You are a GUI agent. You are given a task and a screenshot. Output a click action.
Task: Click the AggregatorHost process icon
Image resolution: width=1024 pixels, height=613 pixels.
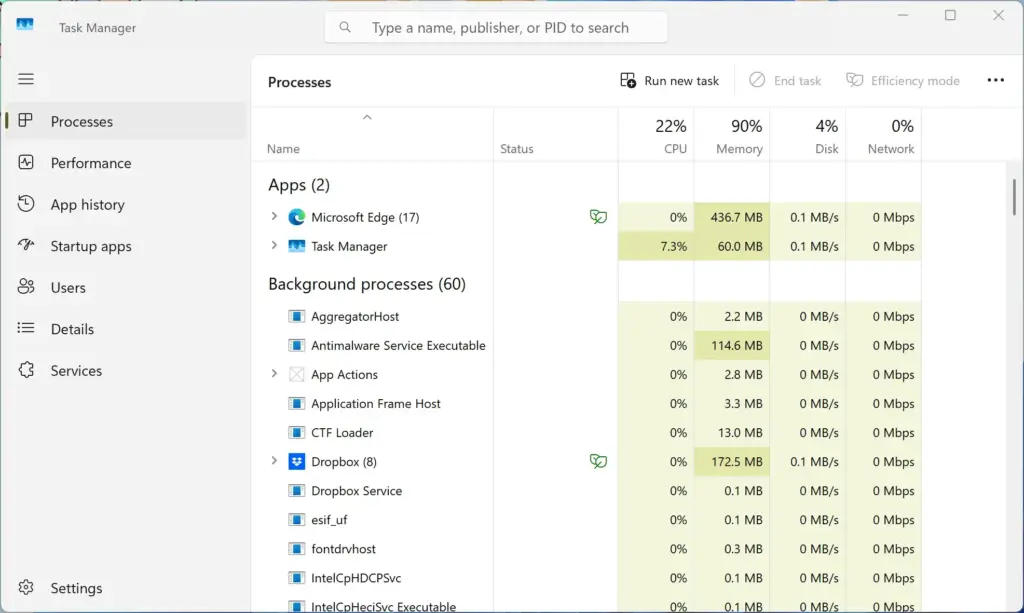(x=296, y=316)
